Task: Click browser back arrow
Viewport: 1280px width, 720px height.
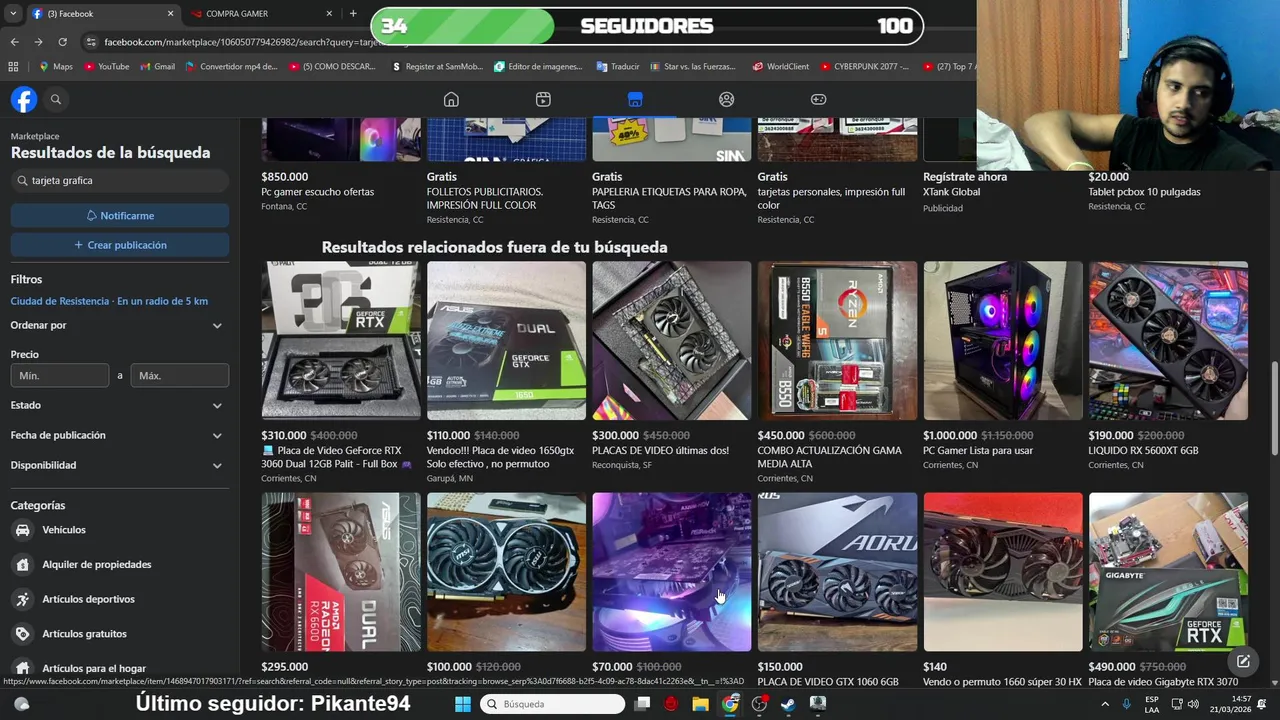Action: pos(14,42)
